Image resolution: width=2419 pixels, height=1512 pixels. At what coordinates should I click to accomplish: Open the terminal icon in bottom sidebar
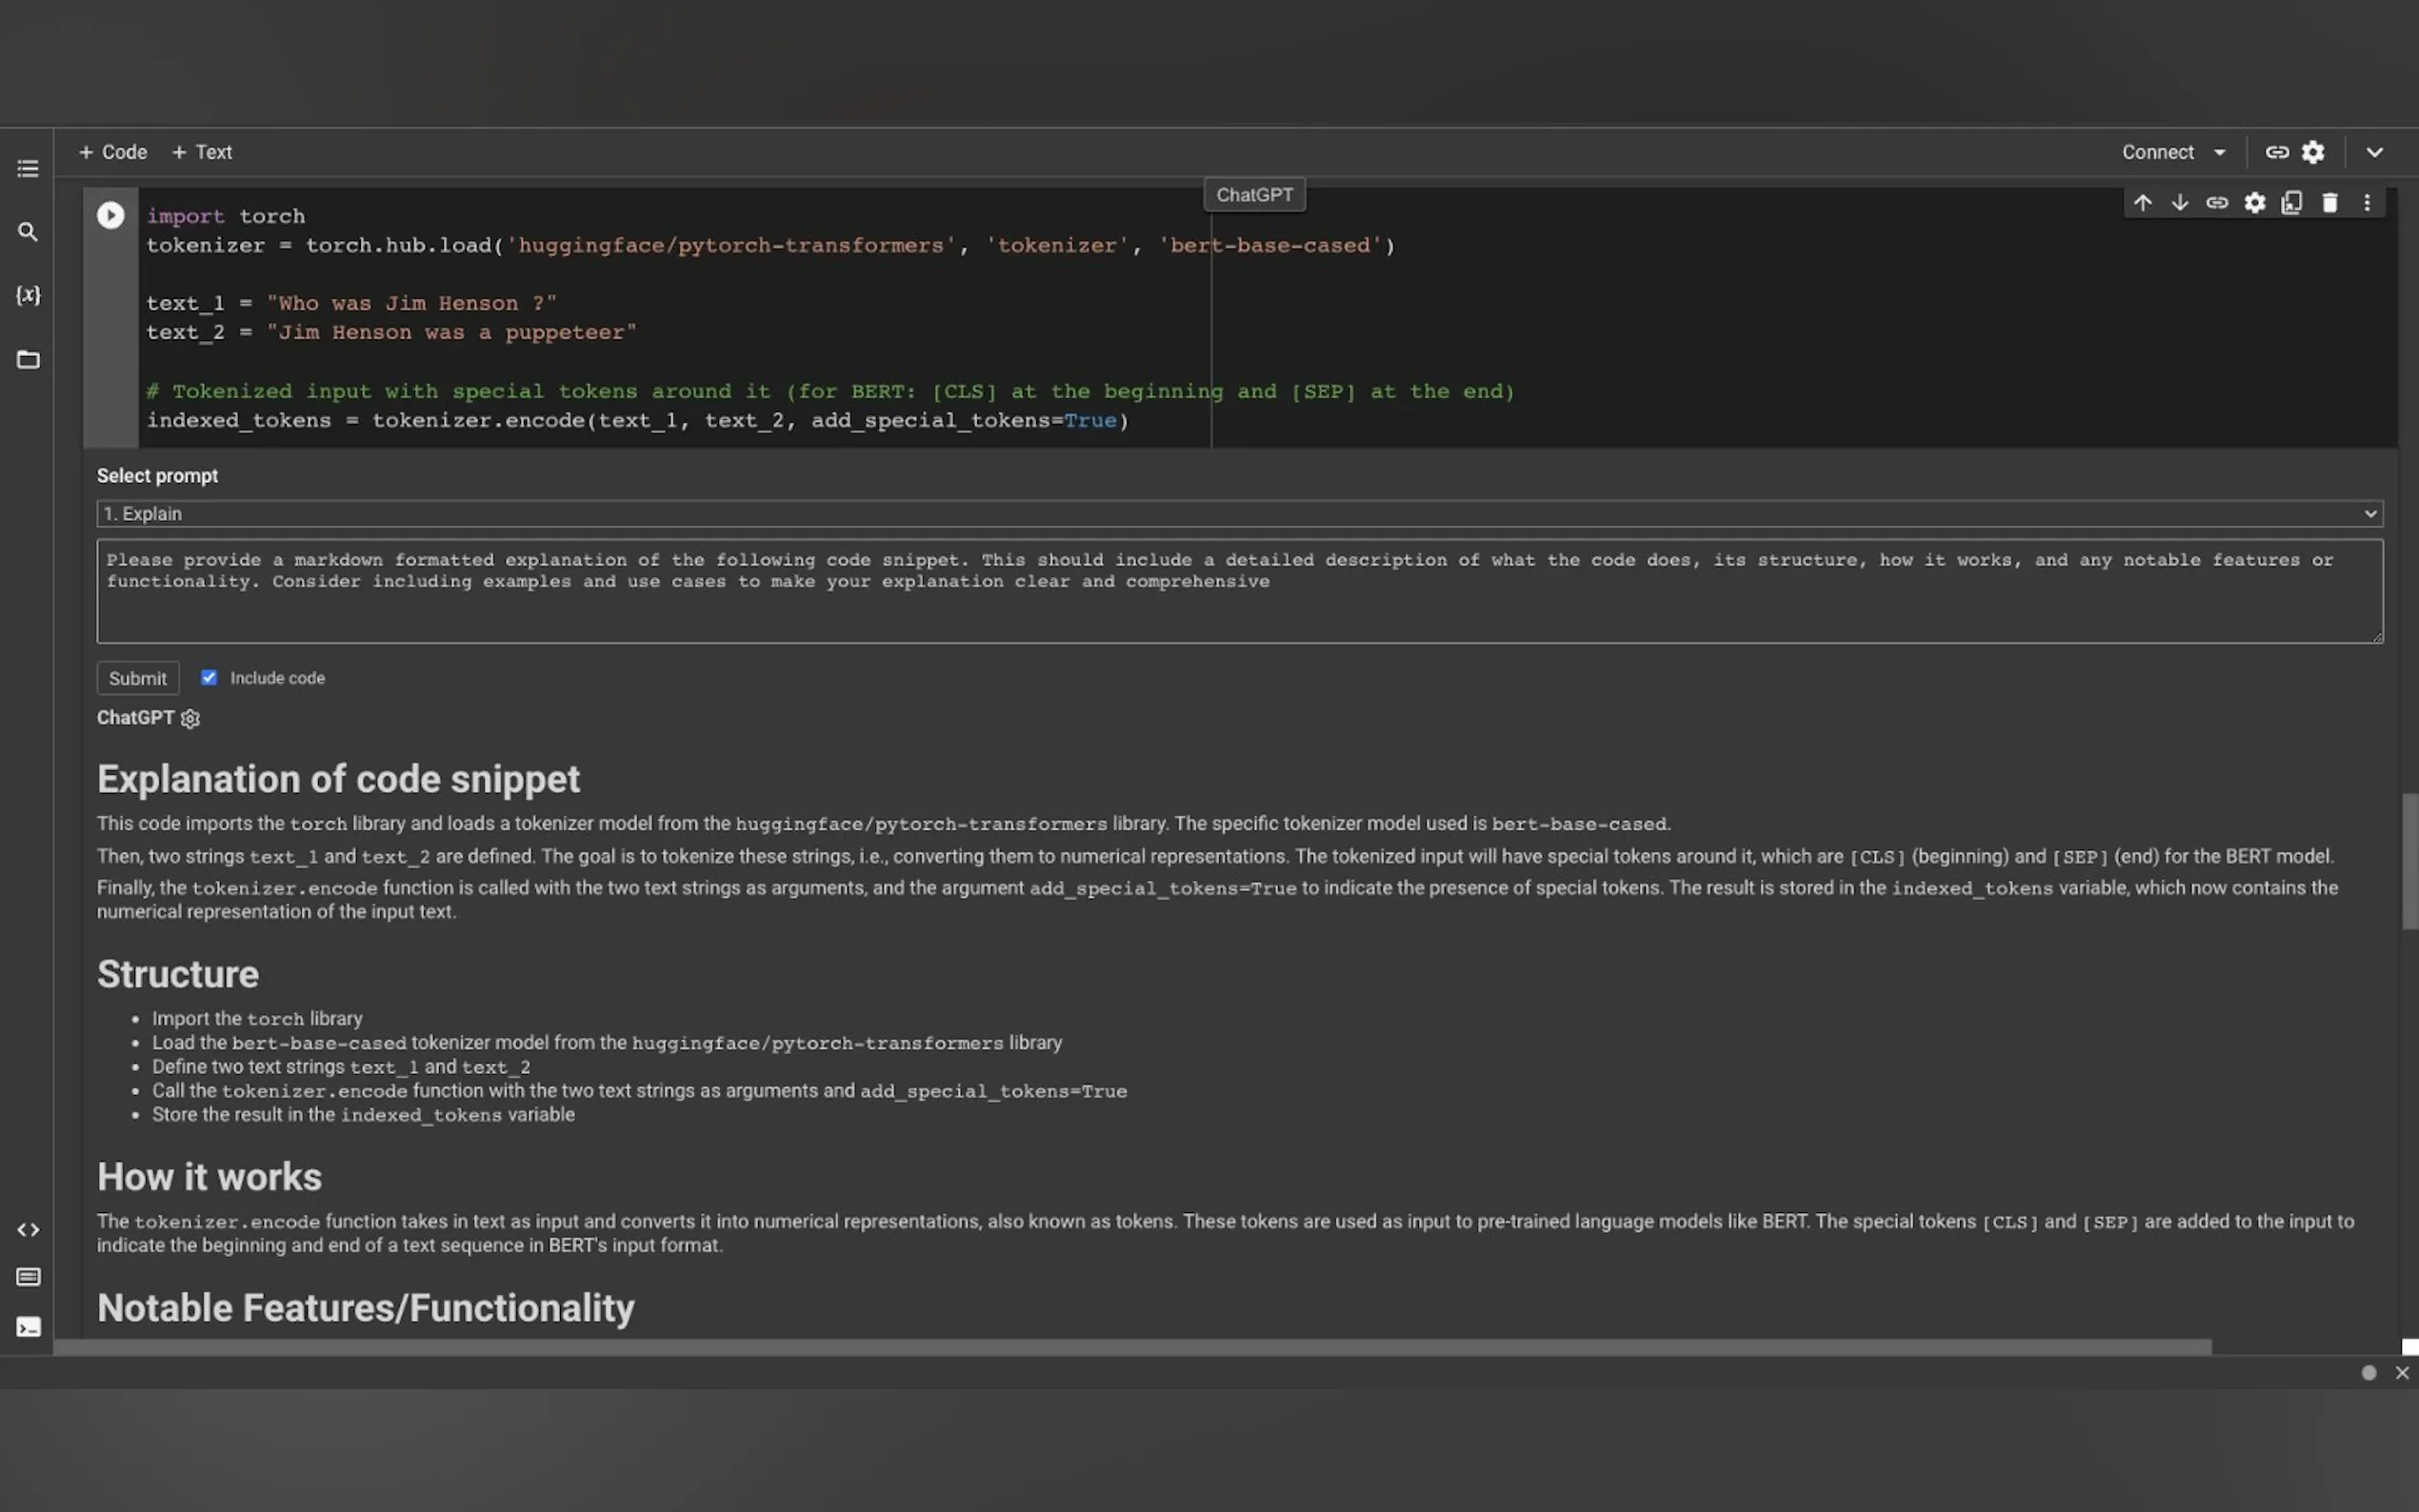[28, 1326]
